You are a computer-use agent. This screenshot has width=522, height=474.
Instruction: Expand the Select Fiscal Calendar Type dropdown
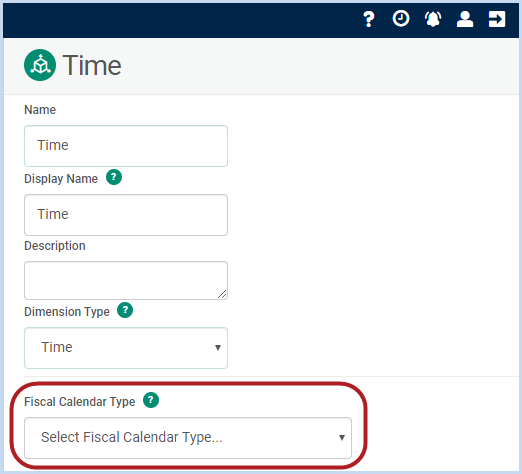pos(188,438)
